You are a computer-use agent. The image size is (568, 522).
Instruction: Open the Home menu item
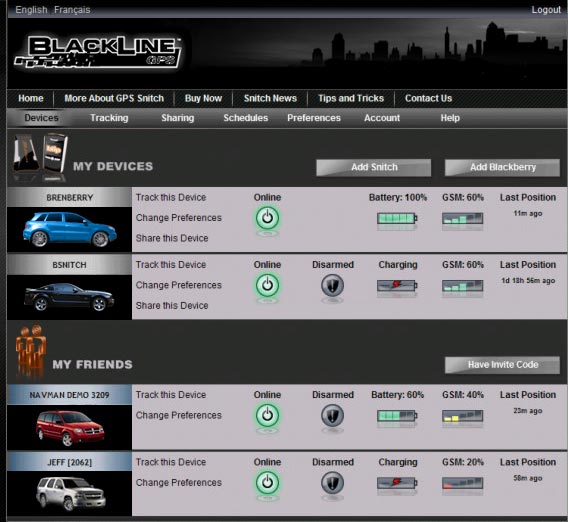click(x=31, y=98)
